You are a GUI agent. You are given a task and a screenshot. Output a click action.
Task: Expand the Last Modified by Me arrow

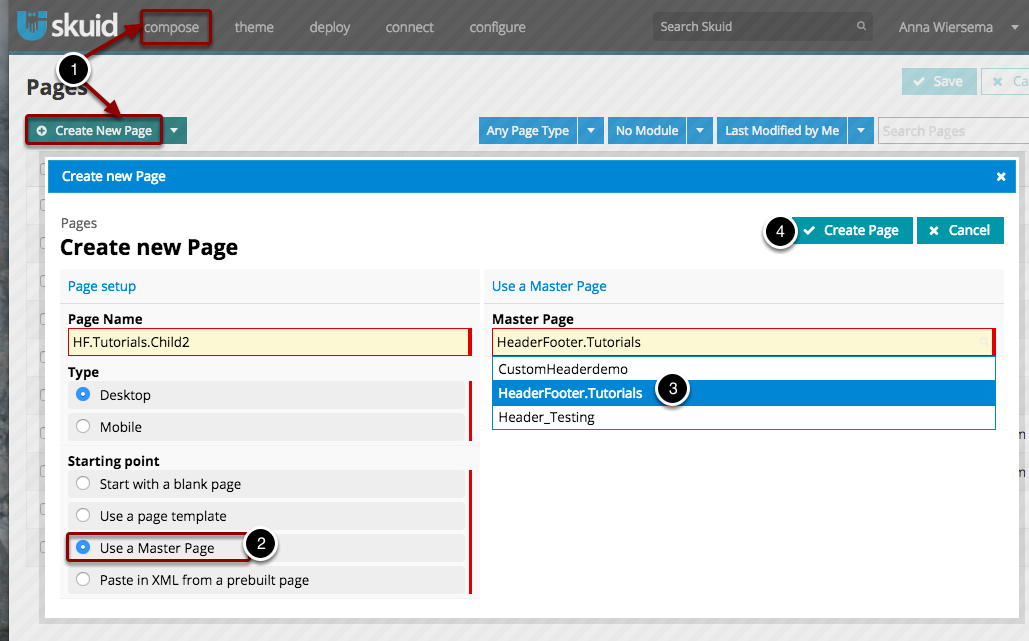pyautogui.click(x=860, y=131)
